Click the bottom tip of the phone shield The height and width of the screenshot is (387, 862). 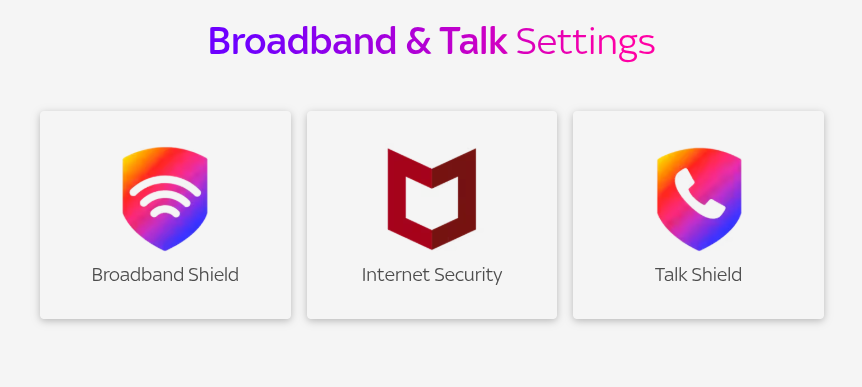click(x=699, y=246)
